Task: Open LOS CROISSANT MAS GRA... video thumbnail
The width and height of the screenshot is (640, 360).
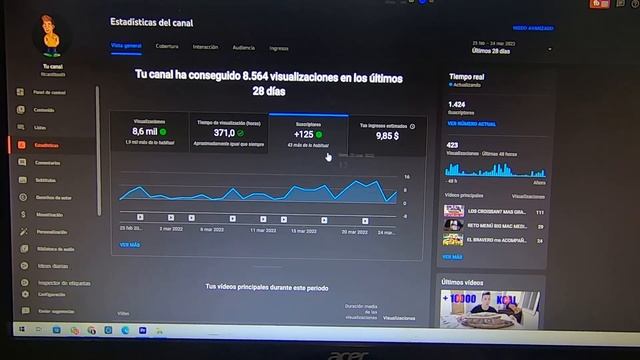Action: [454, 211]
